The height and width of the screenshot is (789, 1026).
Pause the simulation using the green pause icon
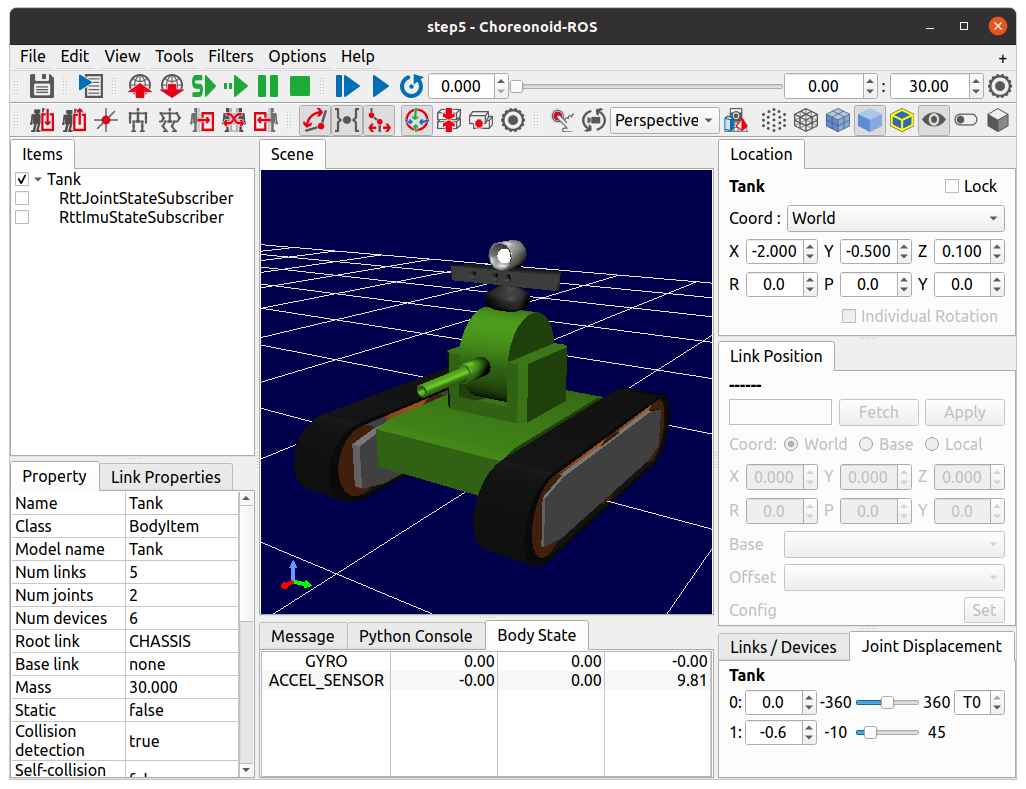pos(268,86)
